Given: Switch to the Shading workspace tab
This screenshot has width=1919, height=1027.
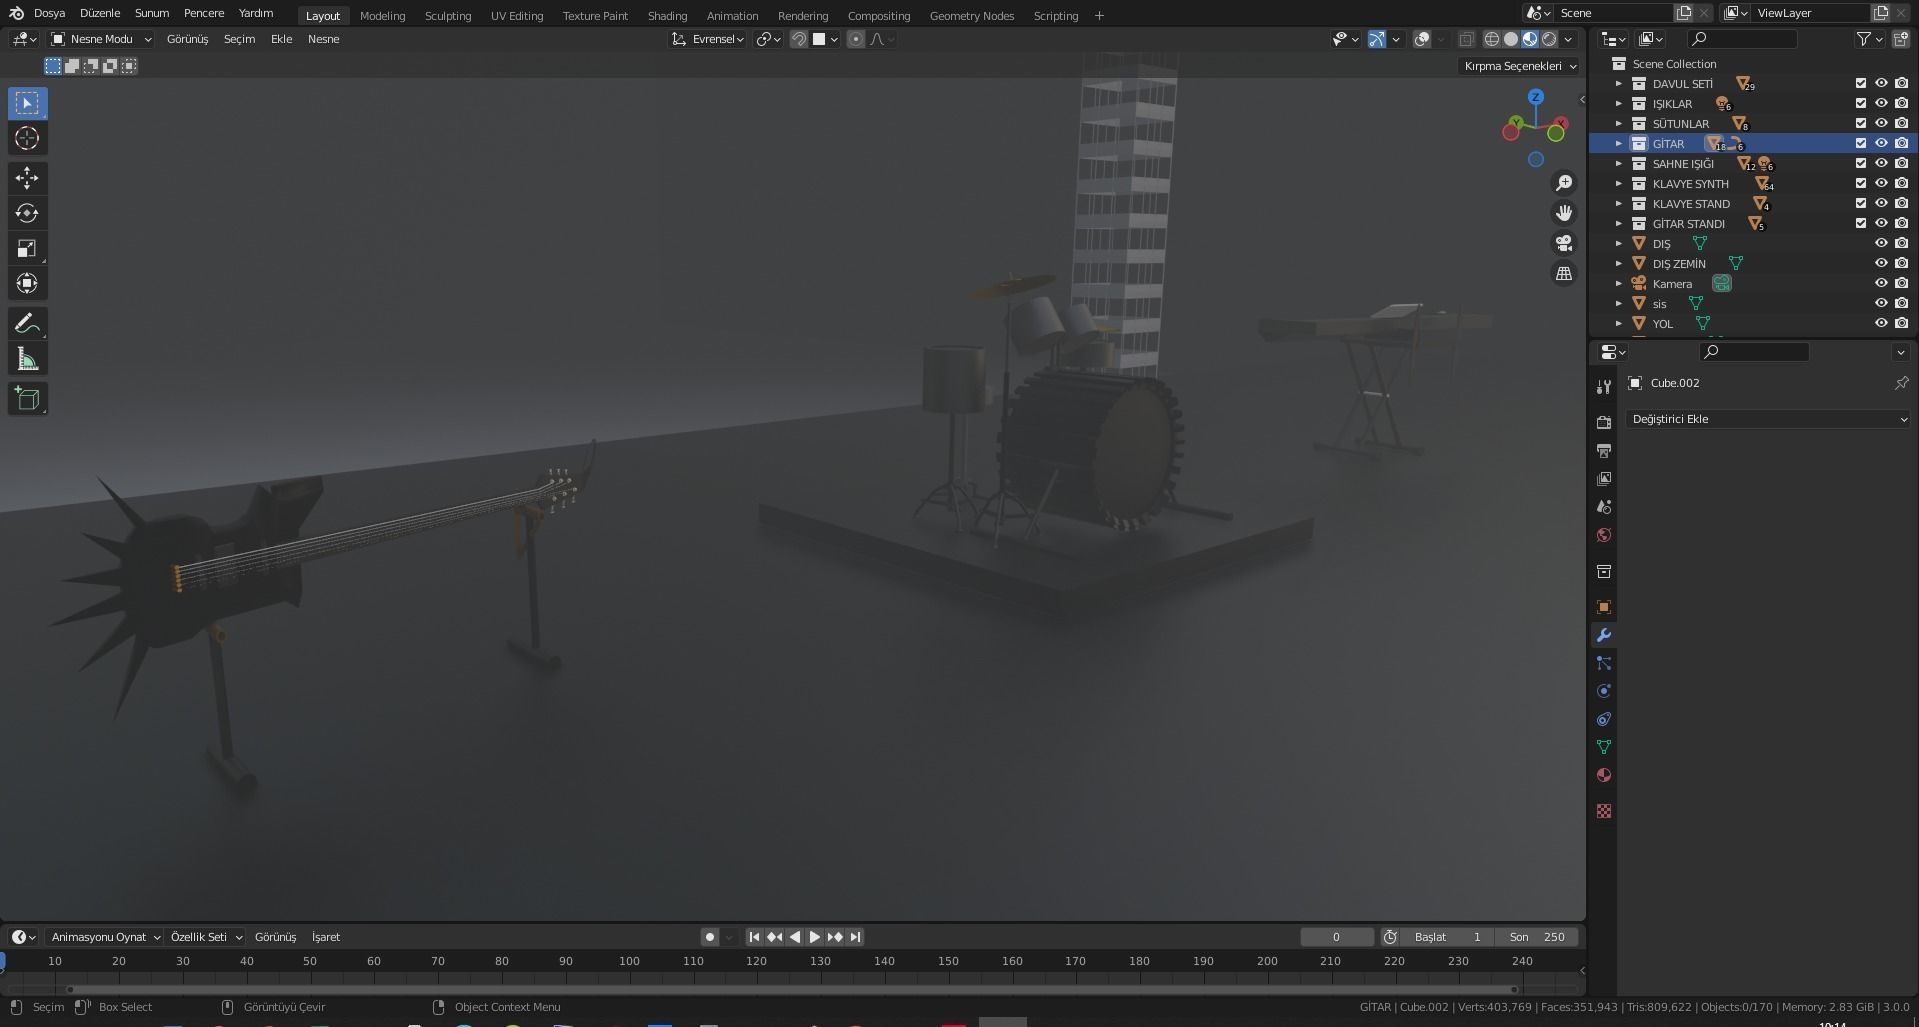Looking at the screenshot, I should click(667, 15).
